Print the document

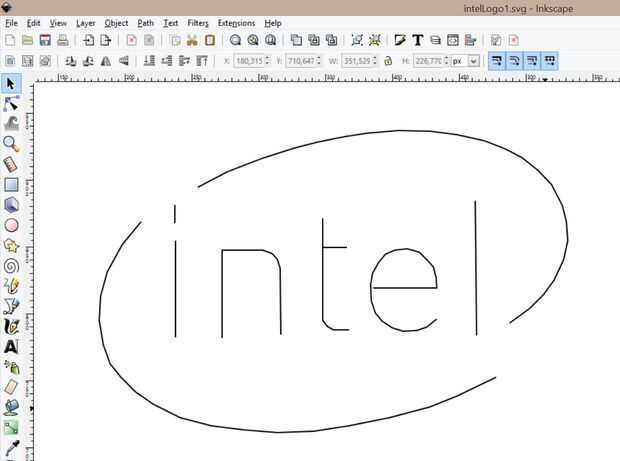pyautogui.click(x=62, y=40)
